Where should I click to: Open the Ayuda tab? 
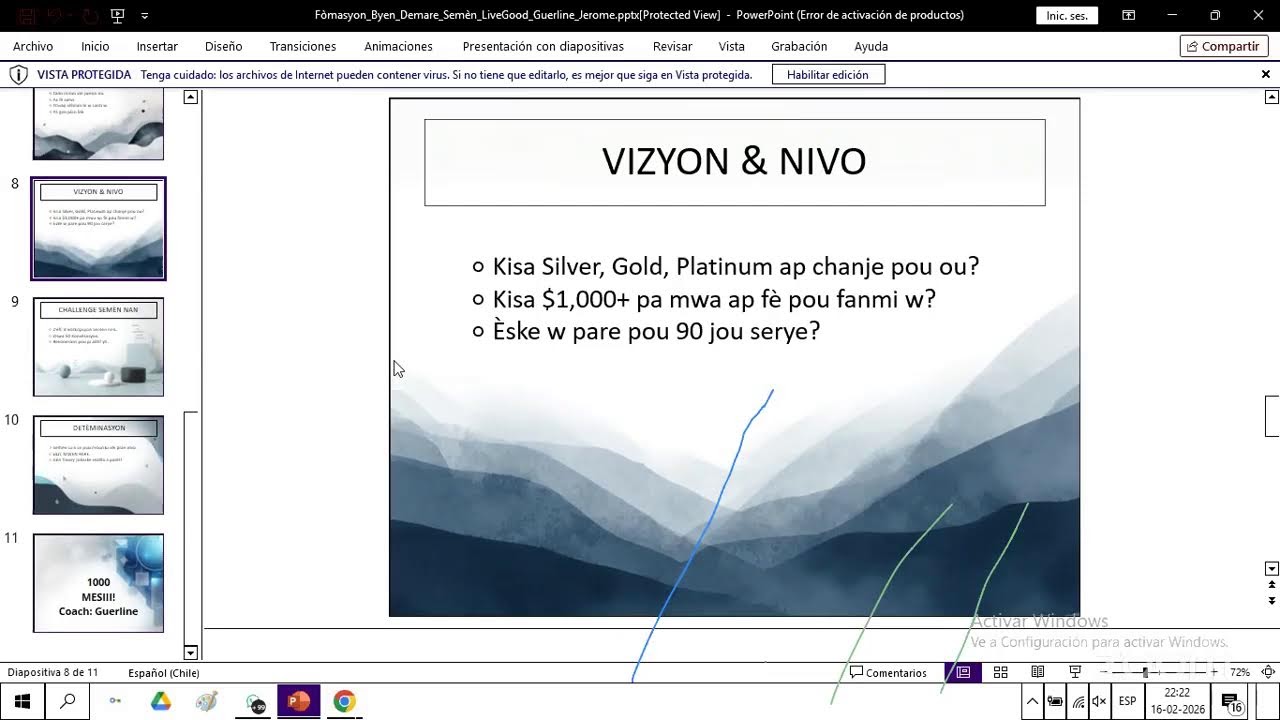pyautogui.click(x=871, y=46)
